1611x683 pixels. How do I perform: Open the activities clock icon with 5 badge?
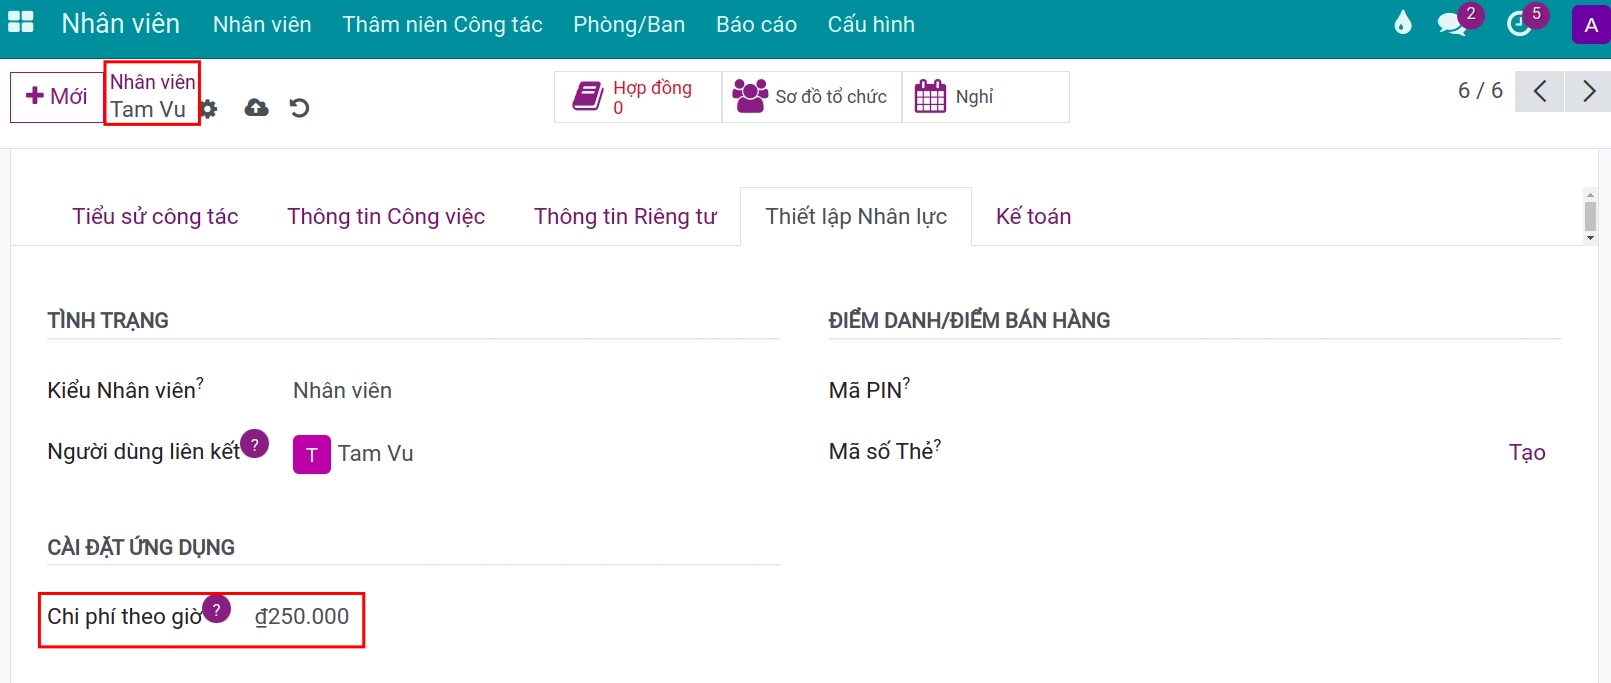click(1519, 24)
